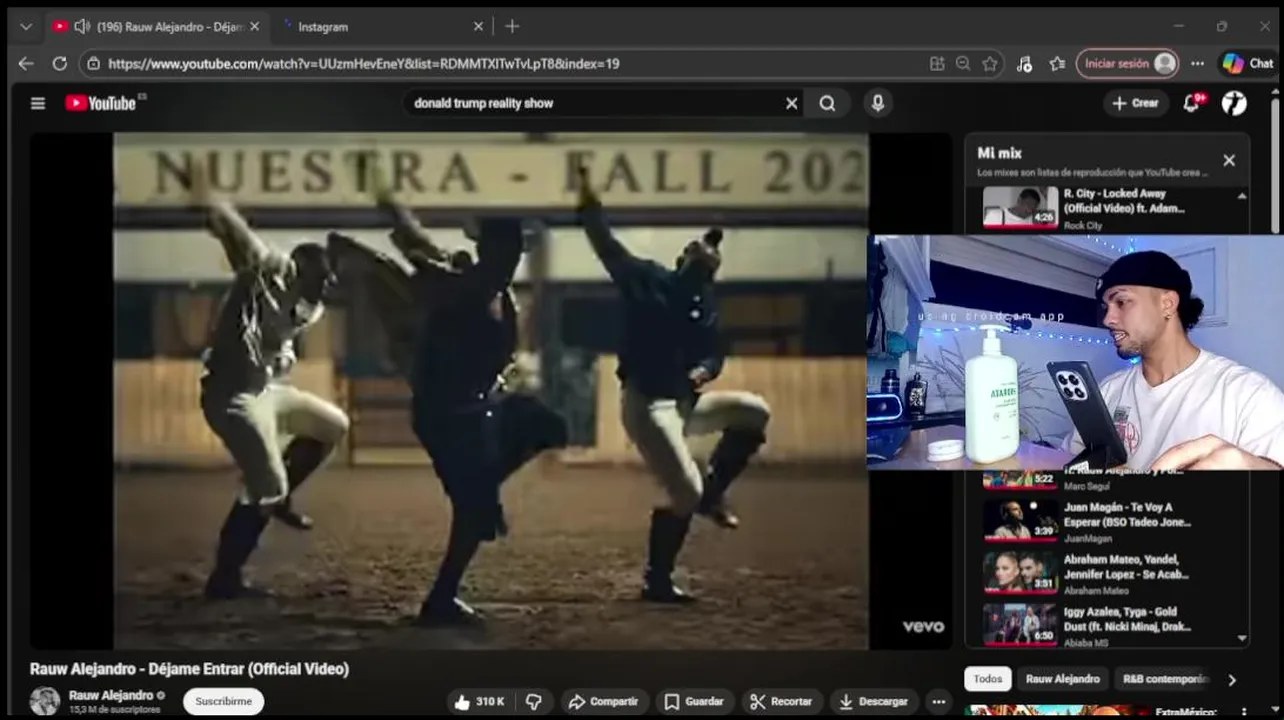The image size is (1284, 720).
Task: Open the browser tab list dropdown arrow
Action: coord(26,27)
